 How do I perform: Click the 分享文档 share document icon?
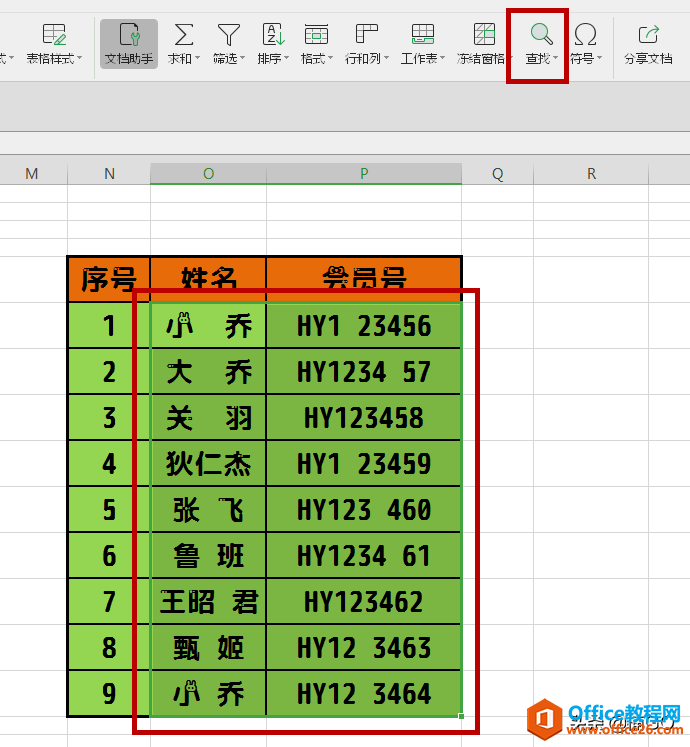tap(648, 34)
